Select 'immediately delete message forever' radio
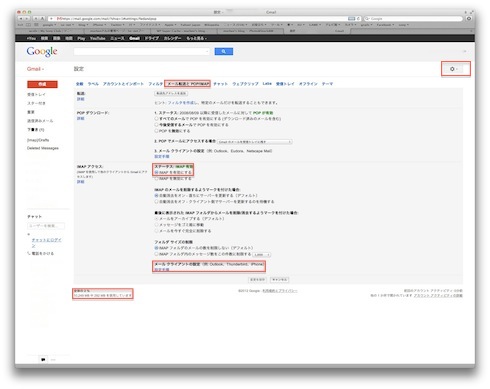 [x=156, y=231]
